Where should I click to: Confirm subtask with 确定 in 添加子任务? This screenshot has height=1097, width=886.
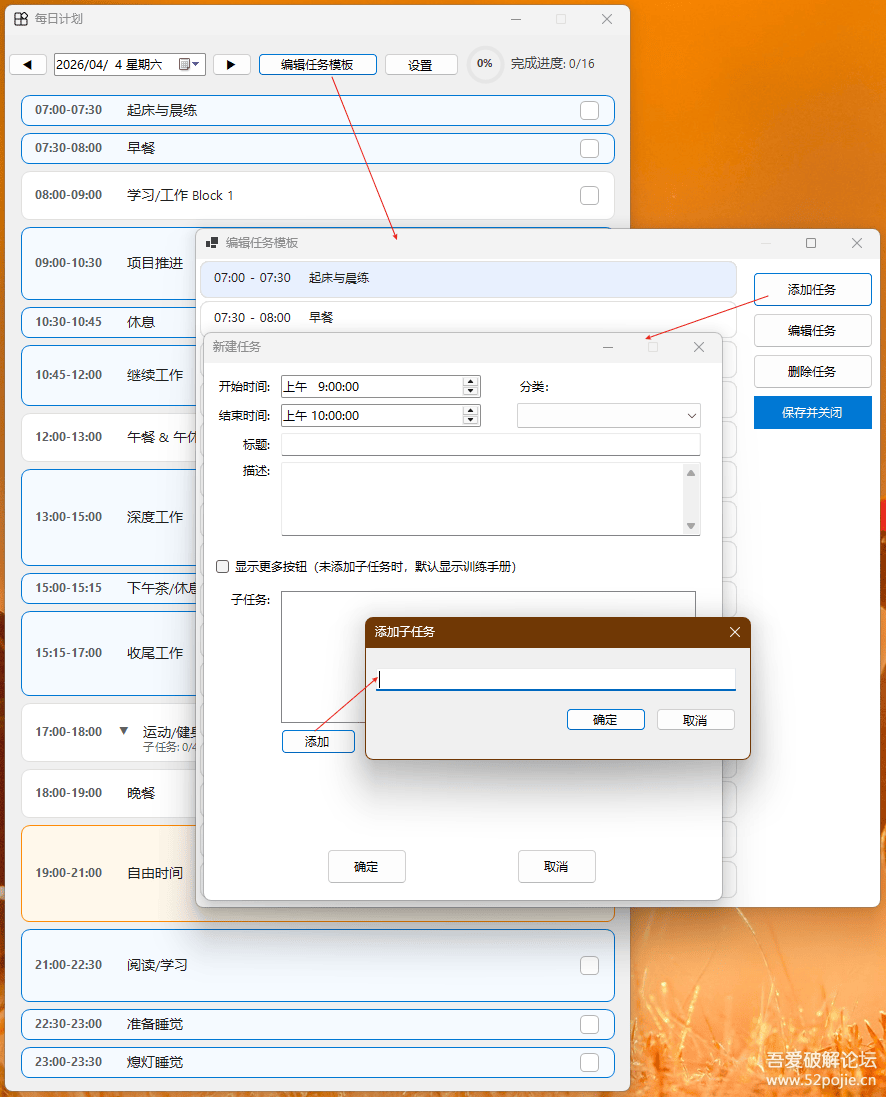click(605, 720)
